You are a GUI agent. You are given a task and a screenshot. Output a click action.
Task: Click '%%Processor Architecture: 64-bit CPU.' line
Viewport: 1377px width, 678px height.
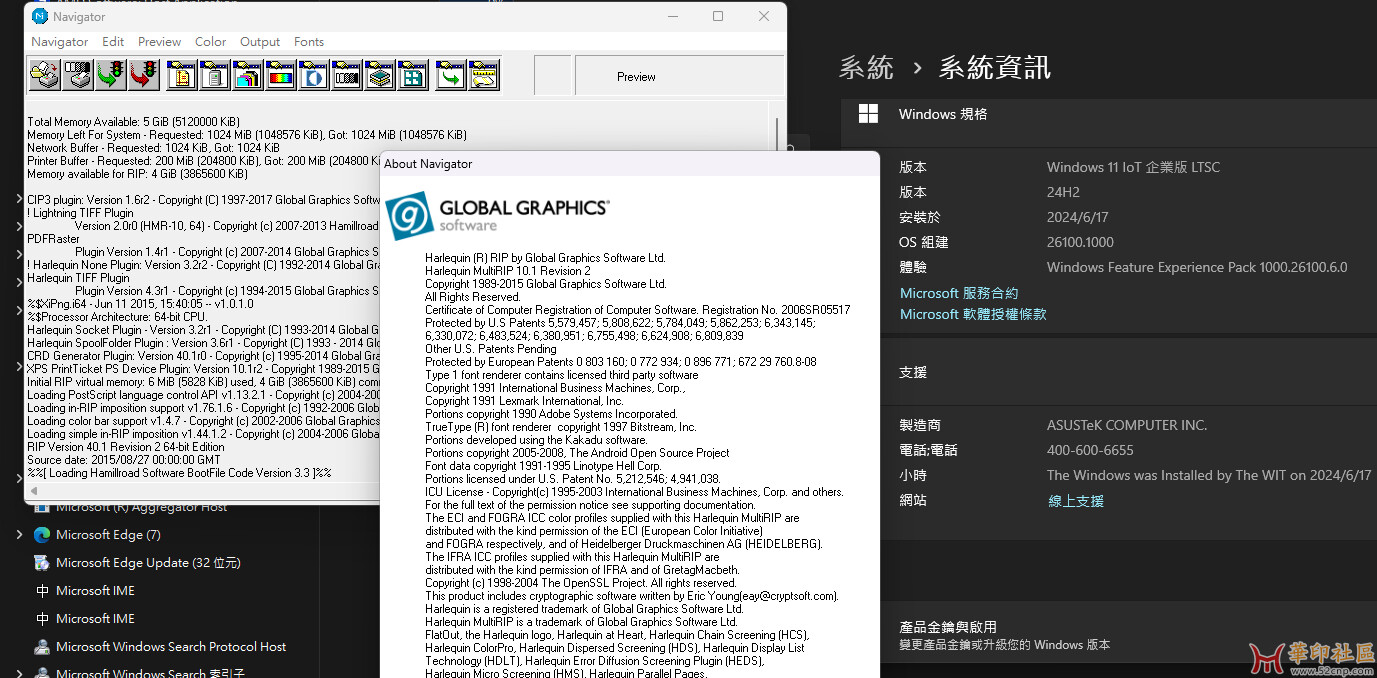pyautogui.click(x=117, y=317)
